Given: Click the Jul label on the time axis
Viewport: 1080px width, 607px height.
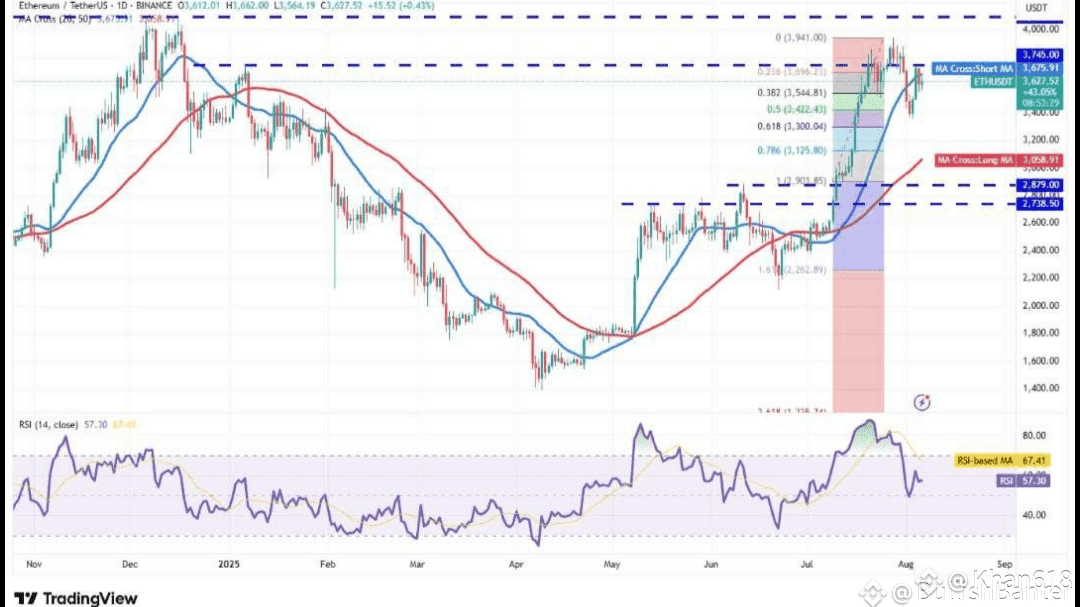Looking at the screenshot, I should (x=807, y=564).
